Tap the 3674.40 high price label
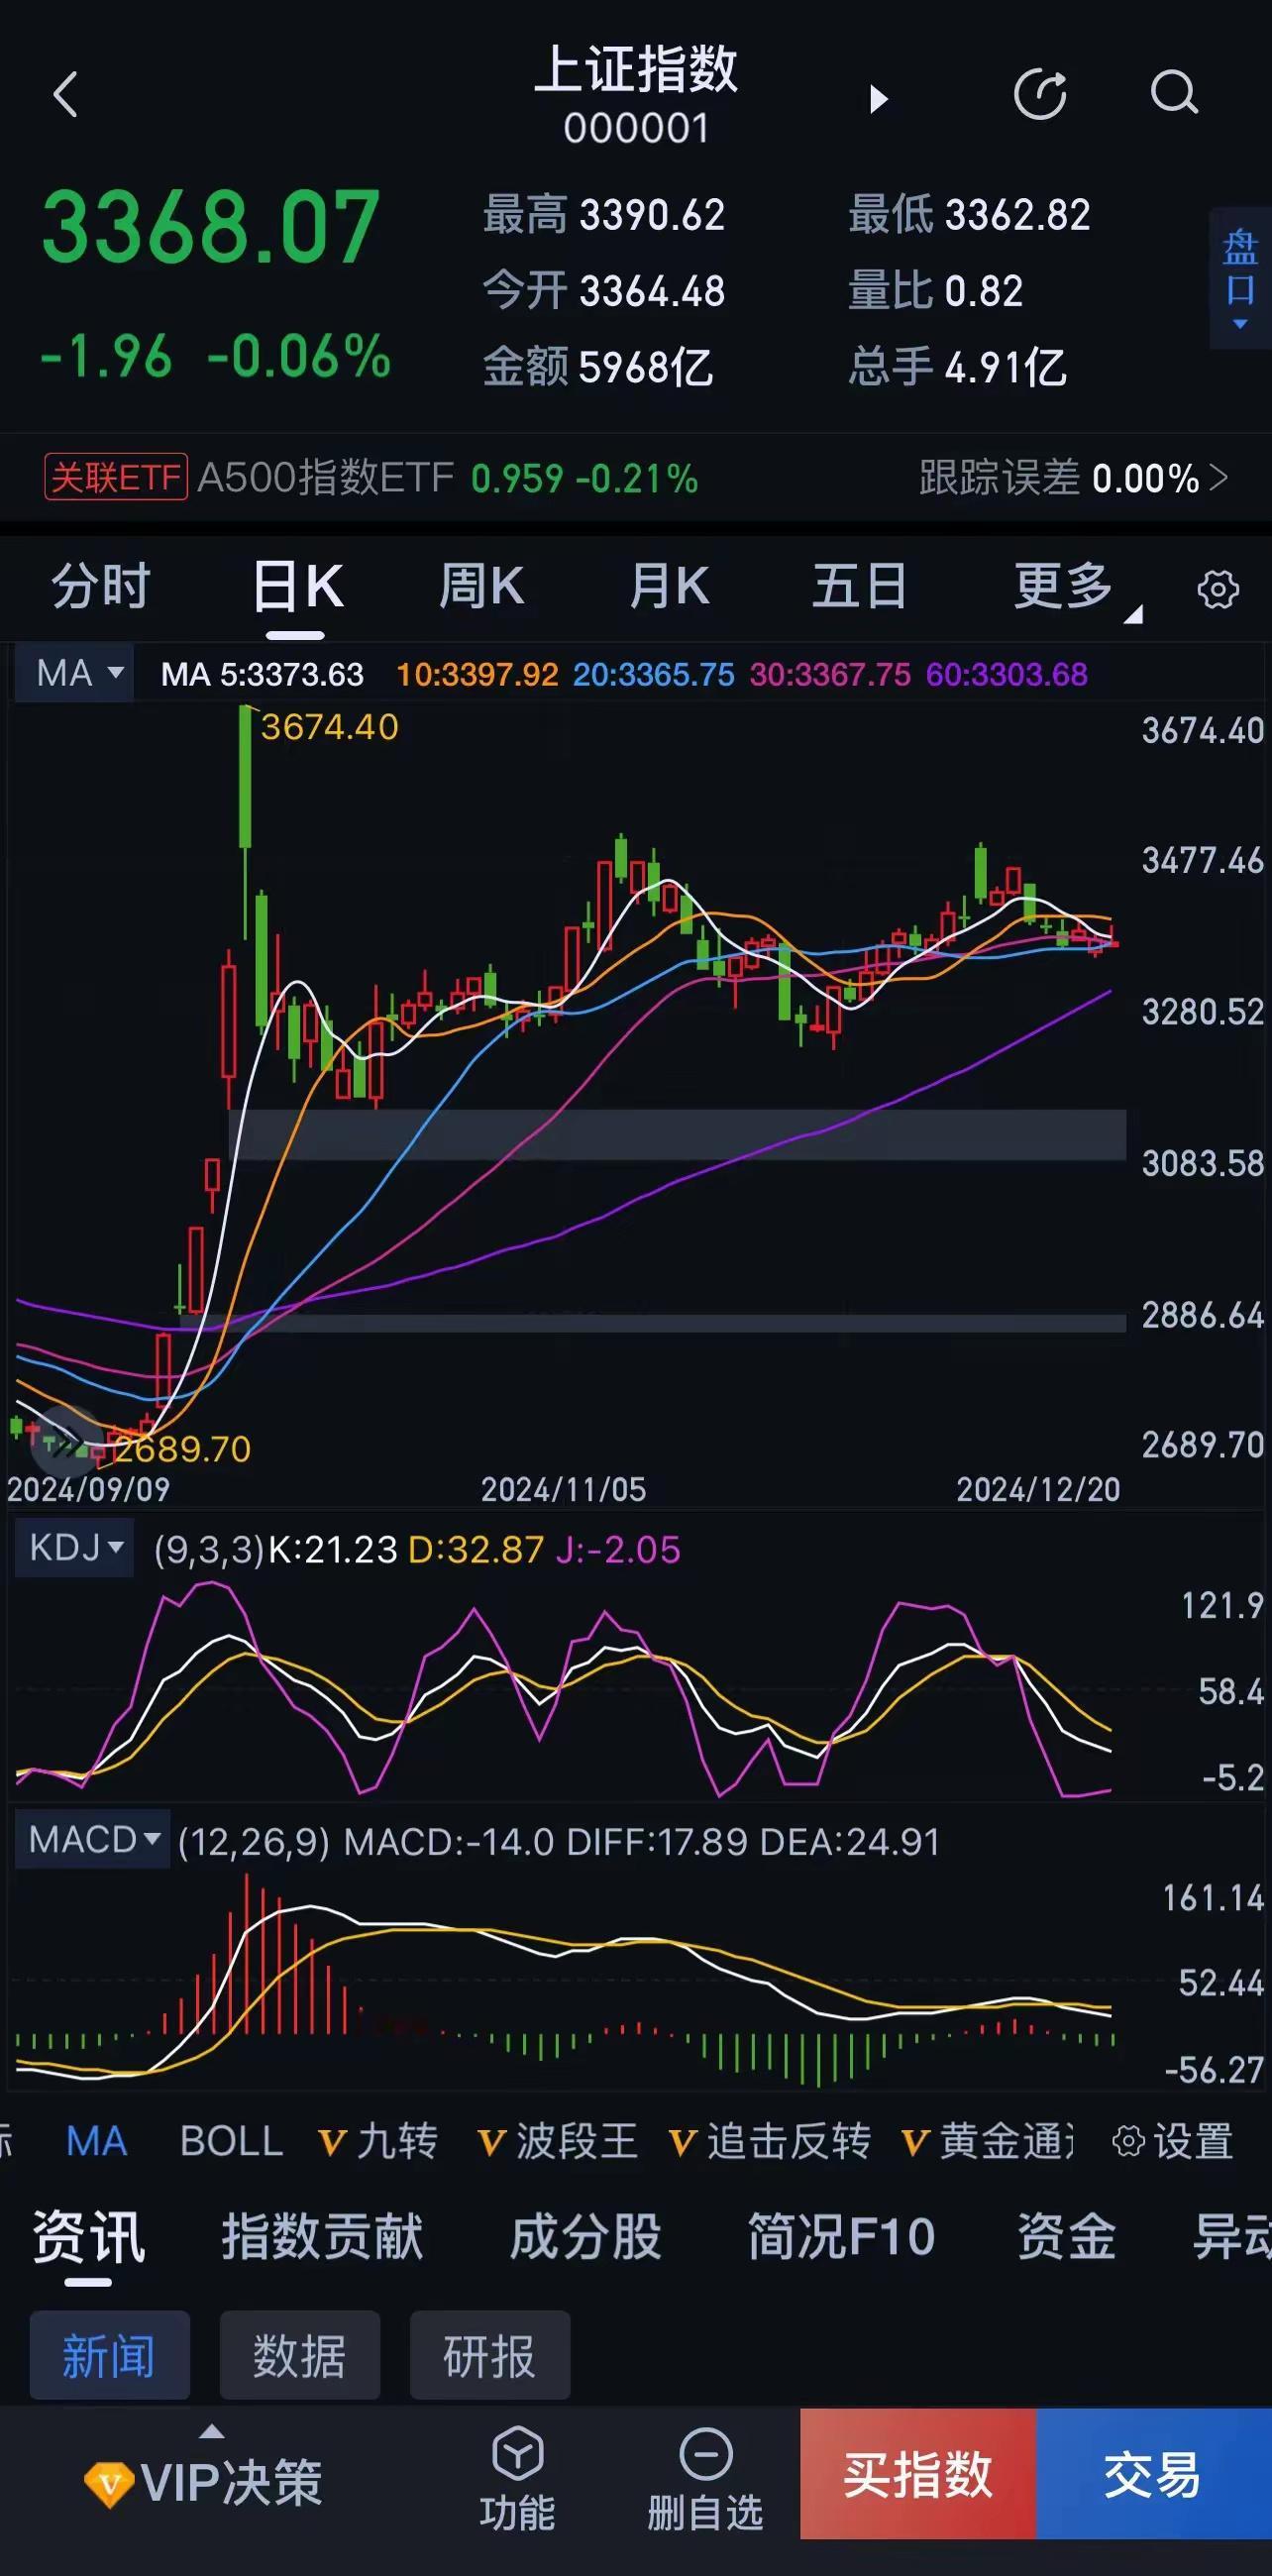This screenshot has height=2576, width=1272. pos(329,727)
